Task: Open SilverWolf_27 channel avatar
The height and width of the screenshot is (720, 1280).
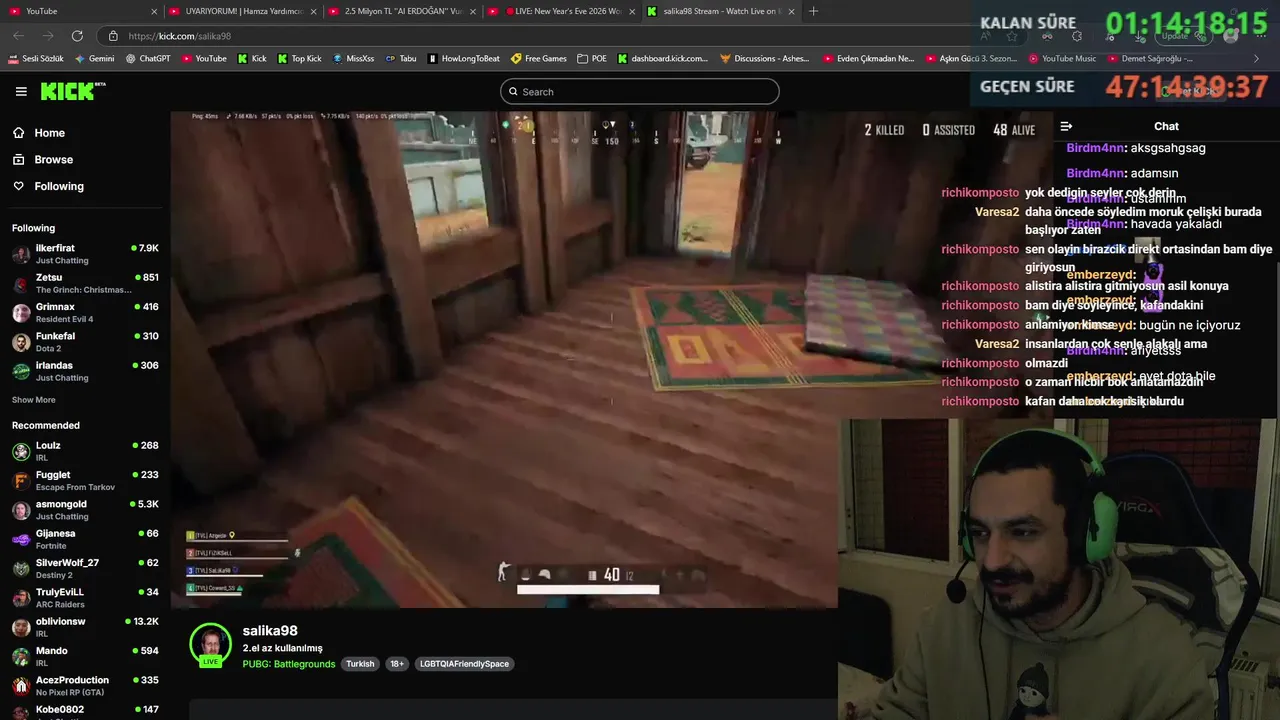Action: pyautogui.click(x=21, y=569)
